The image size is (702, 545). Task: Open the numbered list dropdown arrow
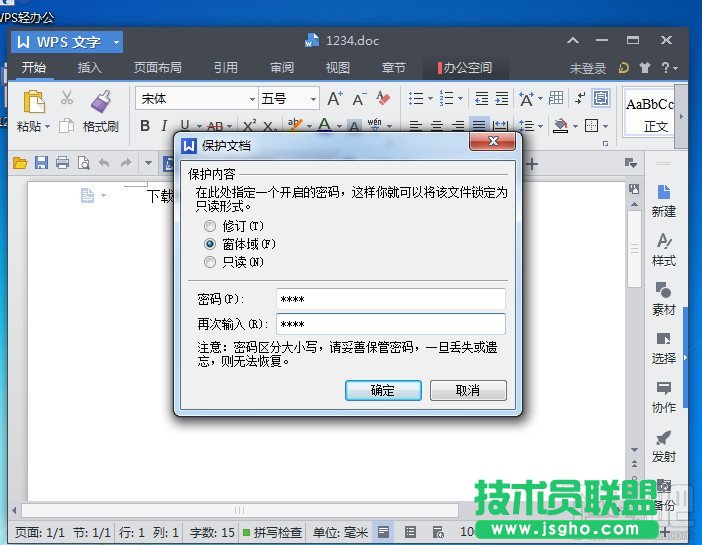coord(460,99)
